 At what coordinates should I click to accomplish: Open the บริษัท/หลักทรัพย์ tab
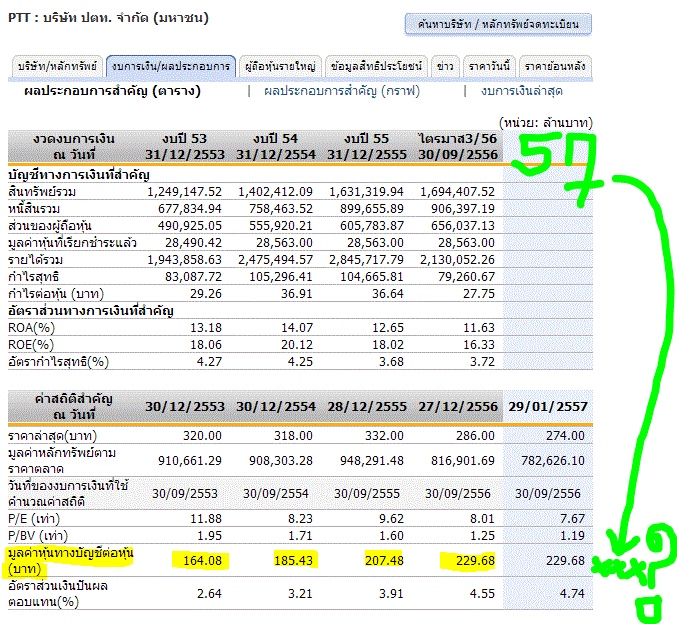pos(57,67)
